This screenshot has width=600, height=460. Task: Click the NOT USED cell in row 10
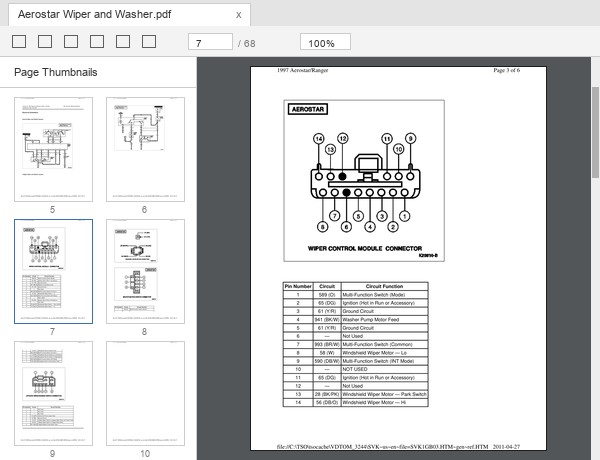[x=385, y=369]
